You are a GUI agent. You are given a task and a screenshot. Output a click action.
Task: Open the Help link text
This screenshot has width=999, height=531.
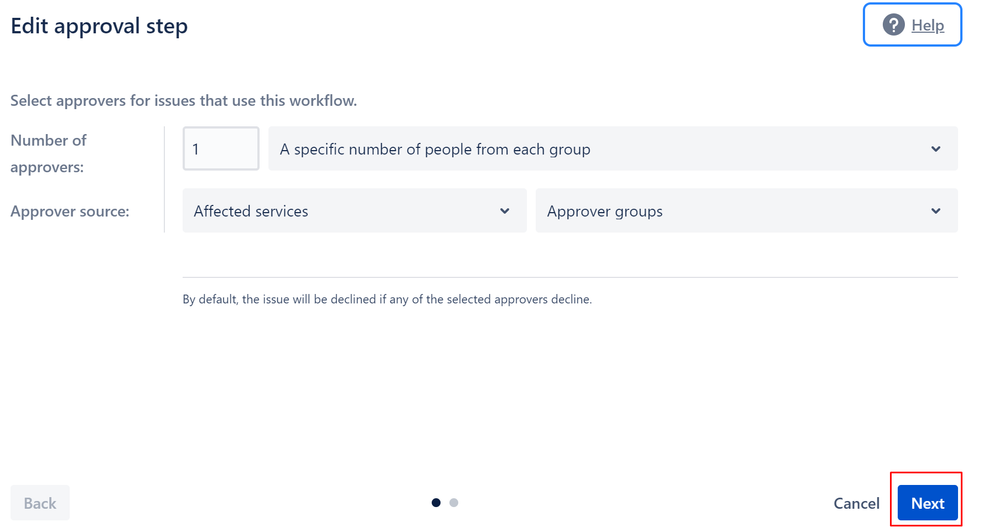(928, 26)
